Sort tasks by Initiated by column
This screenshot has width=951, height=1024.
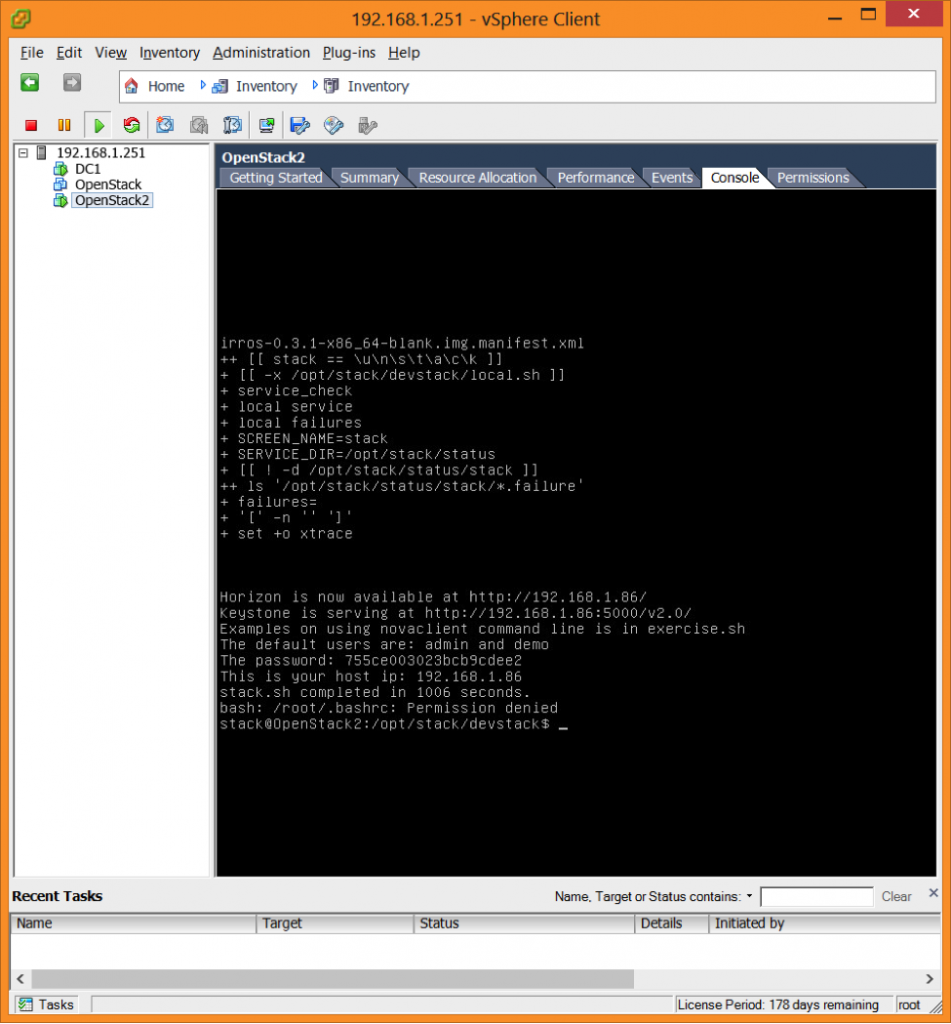click(x=824, y=923)
